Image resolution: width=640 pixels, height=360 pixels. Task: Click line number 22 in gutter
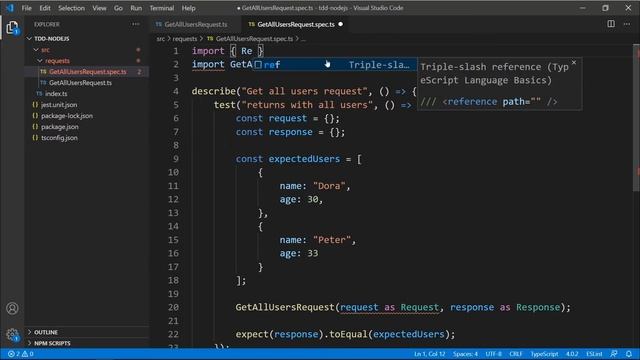[x=173, y=334]
